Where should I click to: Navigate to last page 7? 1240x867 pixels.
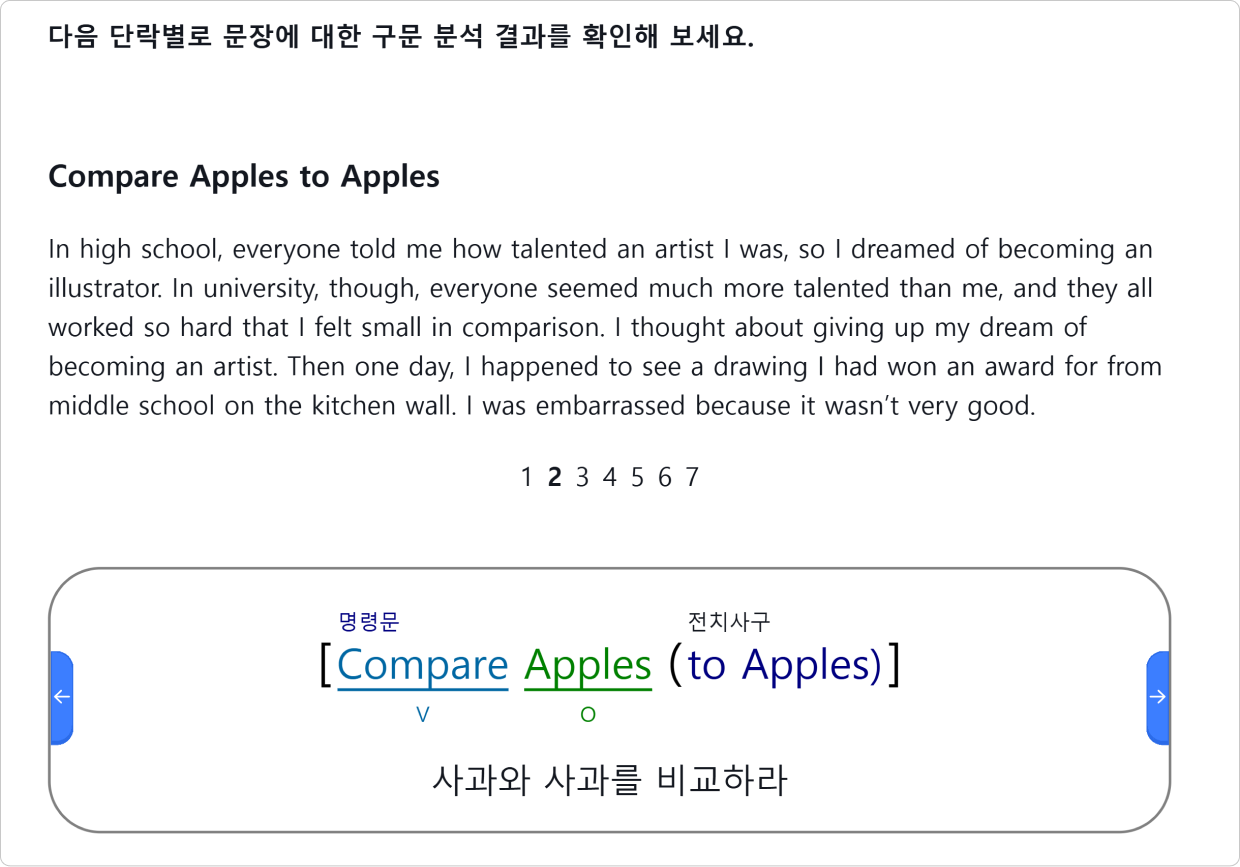pos(692,478)
